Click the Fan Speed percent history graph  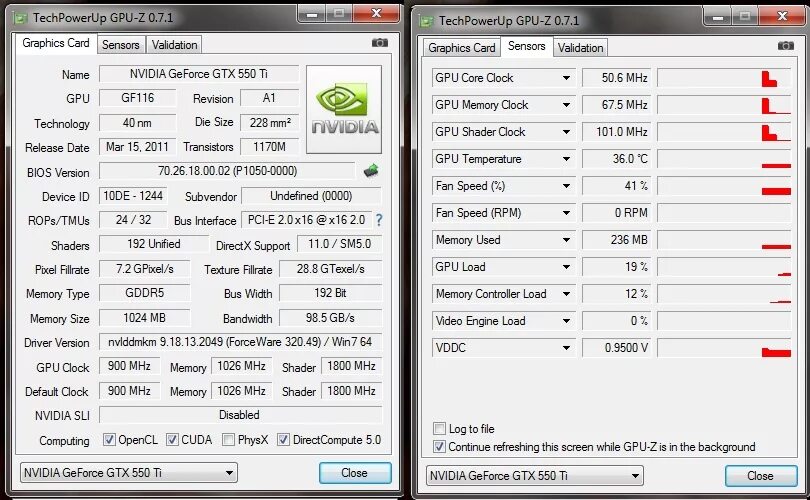pyautogui.click(x=724, y=186)
